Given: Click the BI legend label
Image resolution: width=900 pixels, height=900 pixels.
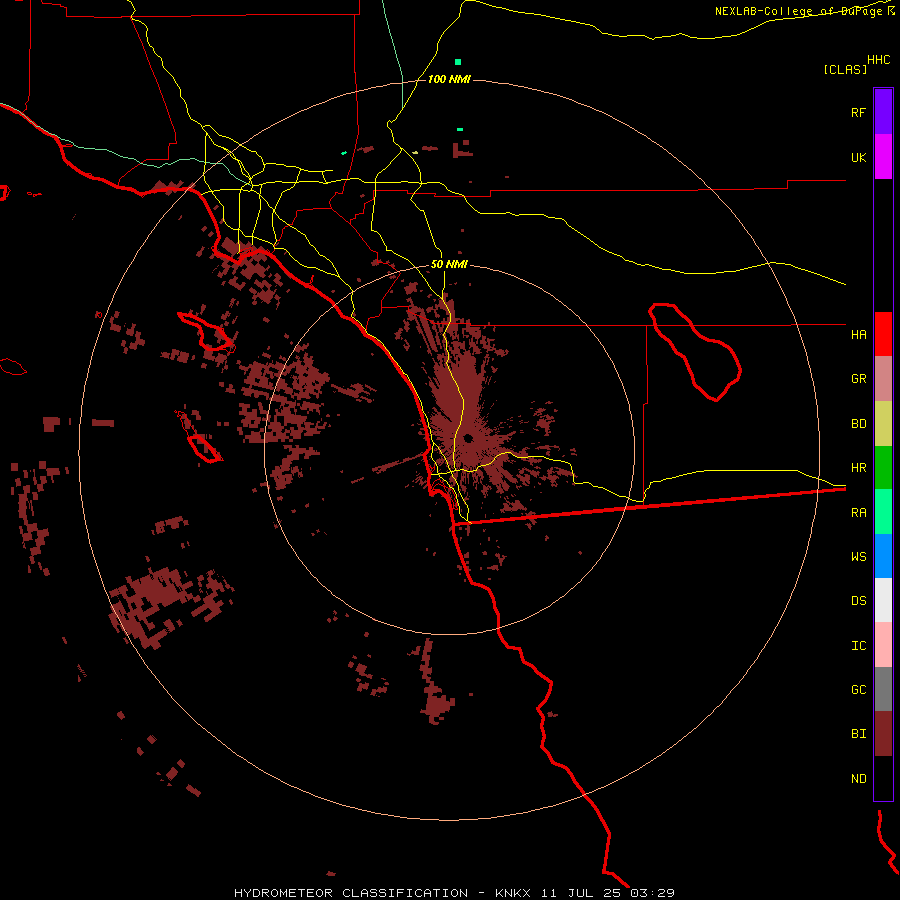Looking at the screenshot, I should tap(858, 734).
